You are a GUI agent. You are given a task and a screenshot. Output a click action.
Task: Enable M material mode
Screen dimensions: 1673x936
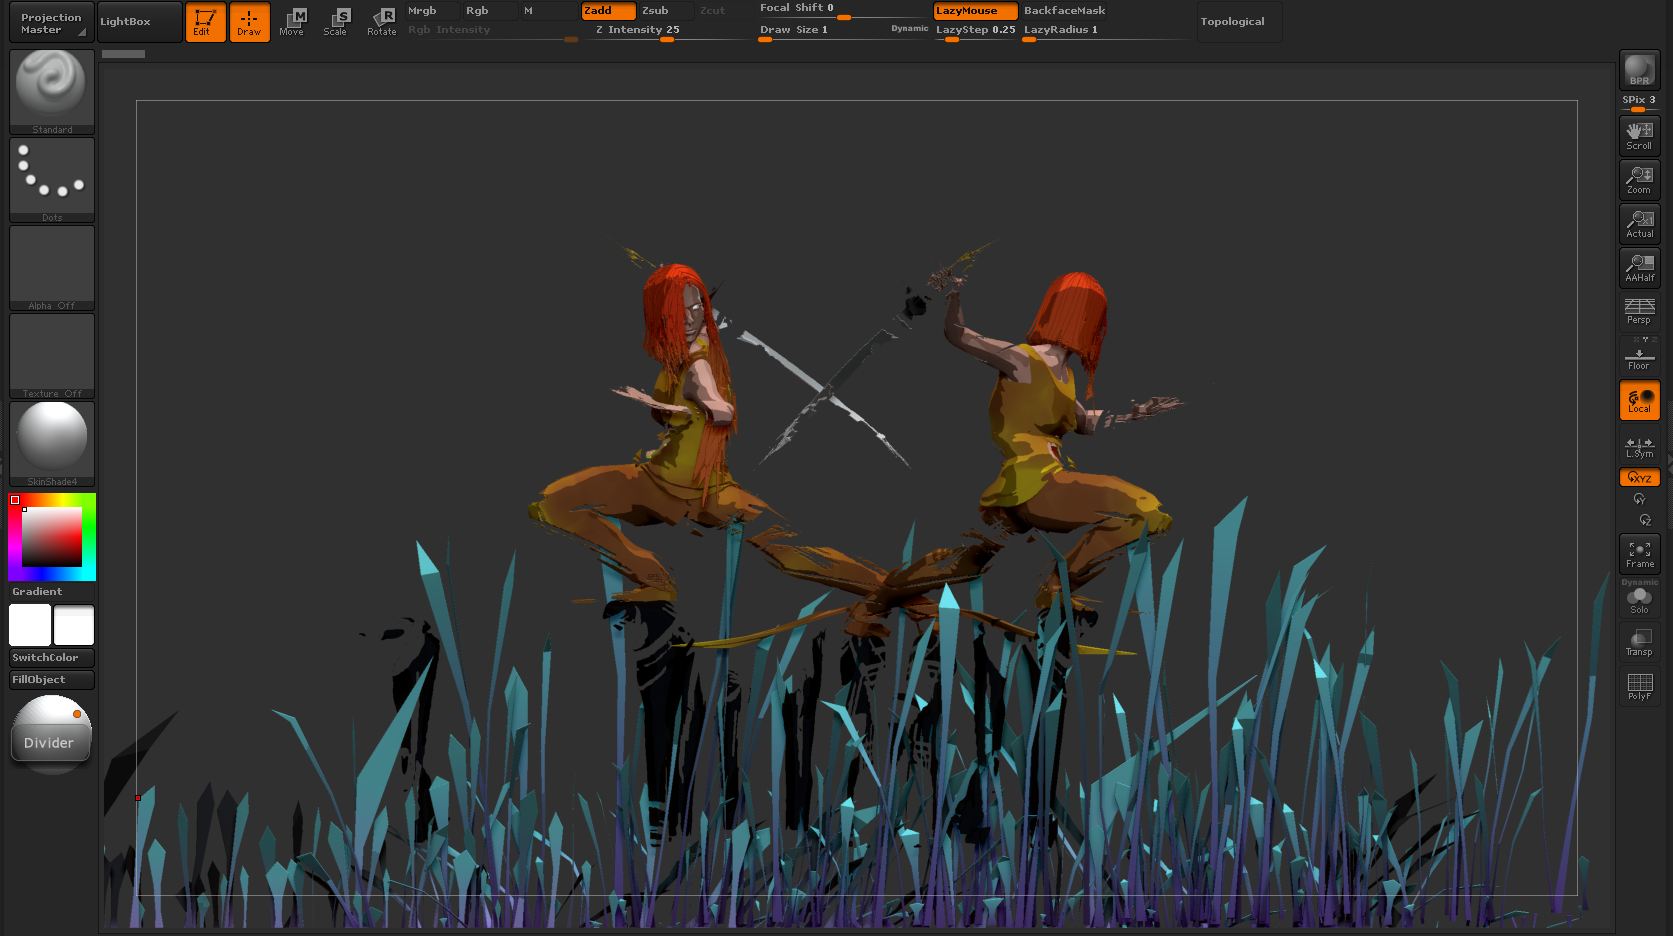point(548,11)
